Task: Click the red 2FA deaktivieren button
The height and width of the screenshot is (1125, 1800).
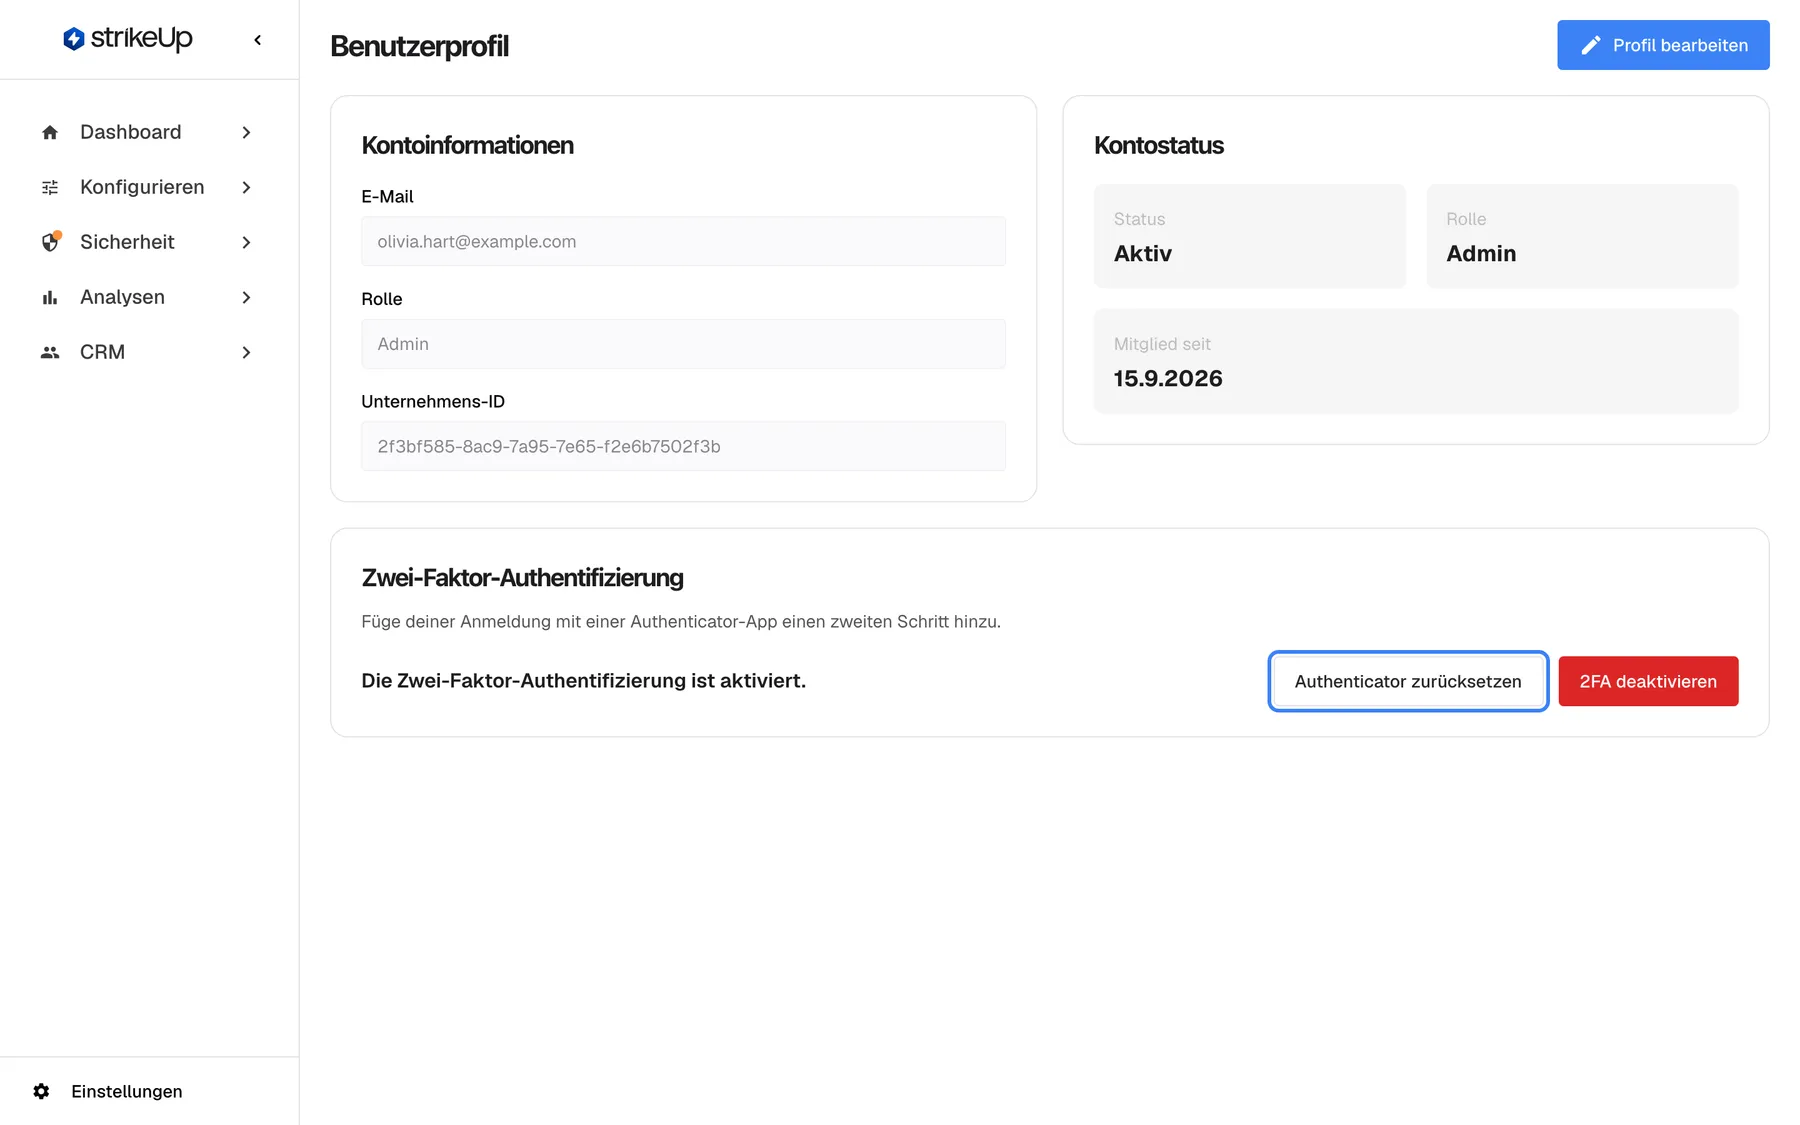Action: pyautogui.click(x=1648, y=681)
